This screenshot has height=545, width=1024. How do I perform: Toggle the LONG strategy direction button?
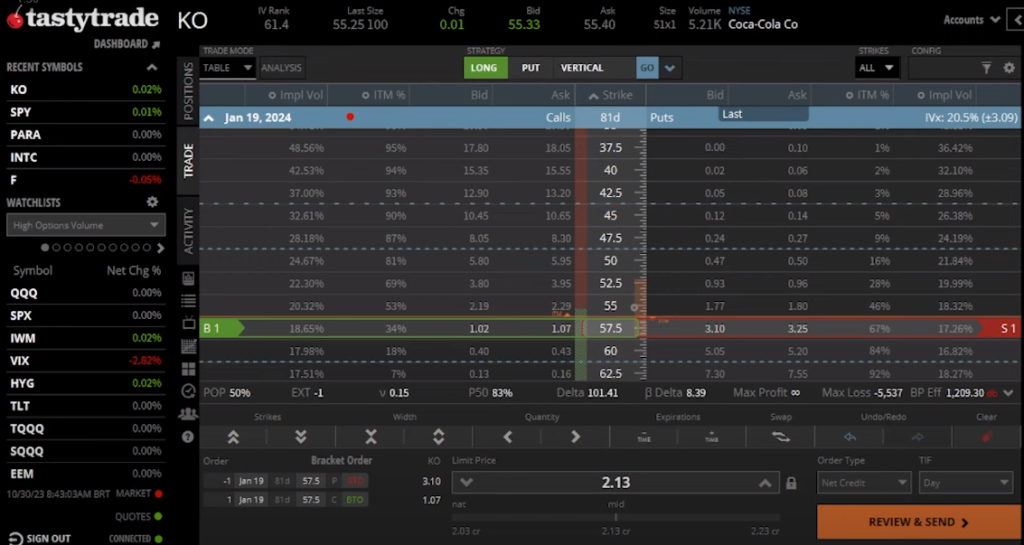(485, 68)
